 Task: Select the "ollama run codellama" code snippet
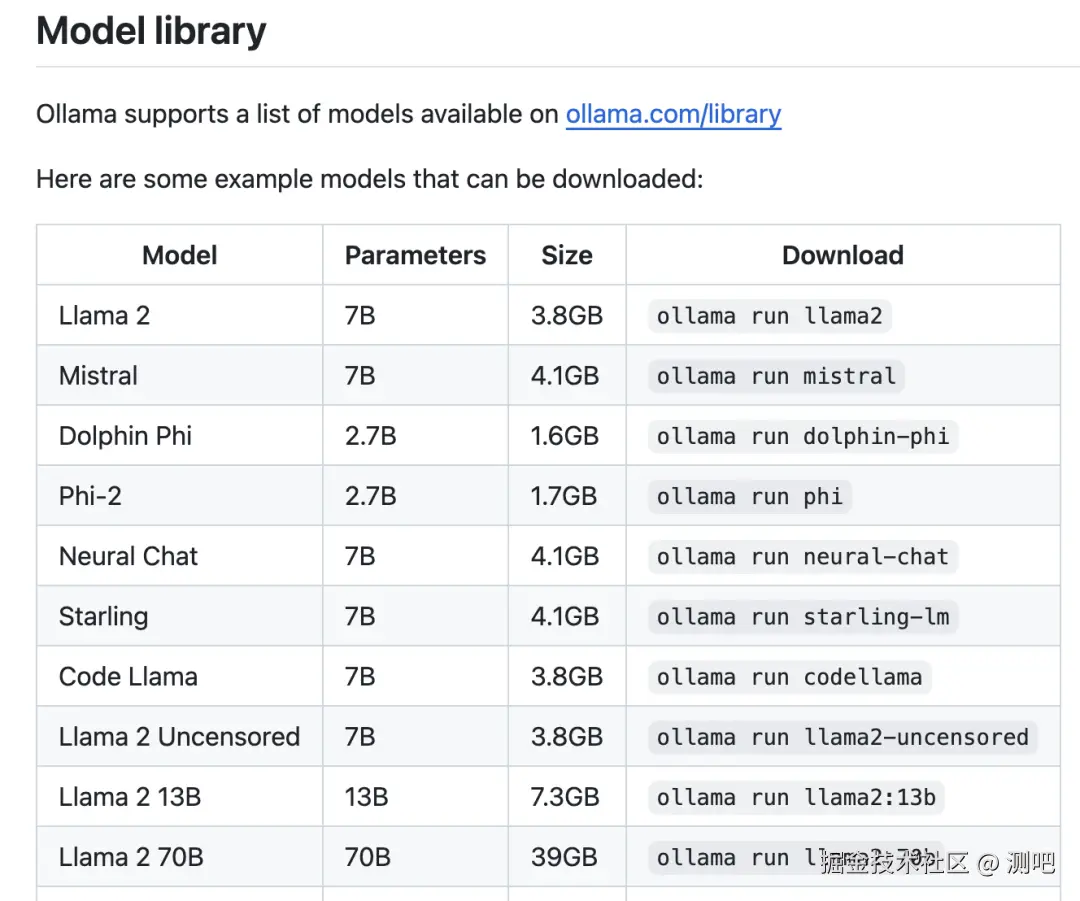[x=789, y=677]
